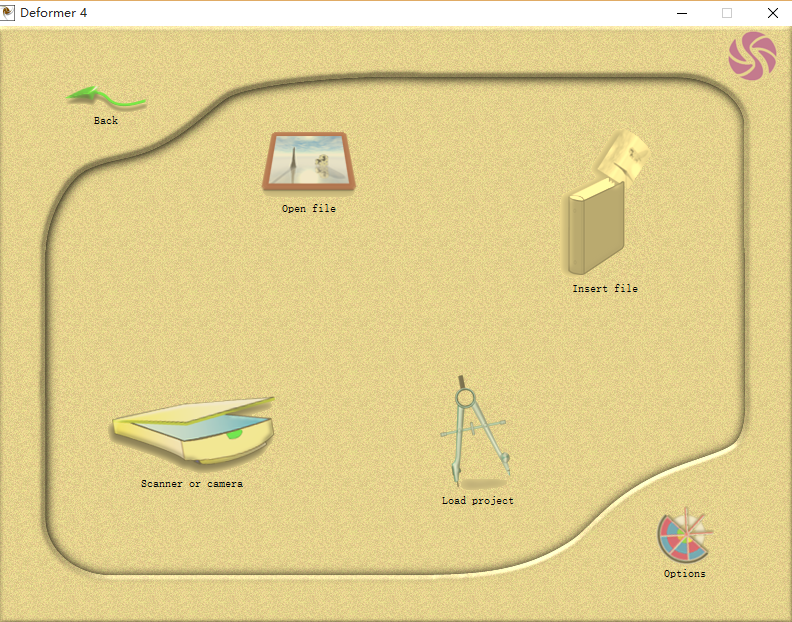This screenshot has width=792, height=622.
Task: Click the Deformer 4 title bar app icon
Action: pyautogui.click(x=8, y=13)
